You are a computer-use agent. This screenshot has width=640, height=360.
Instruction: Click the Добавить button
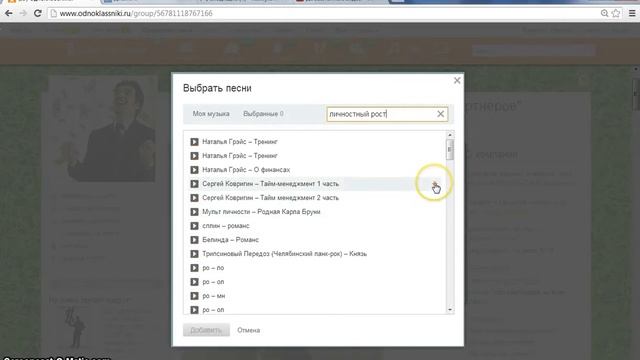pos(206,330)
